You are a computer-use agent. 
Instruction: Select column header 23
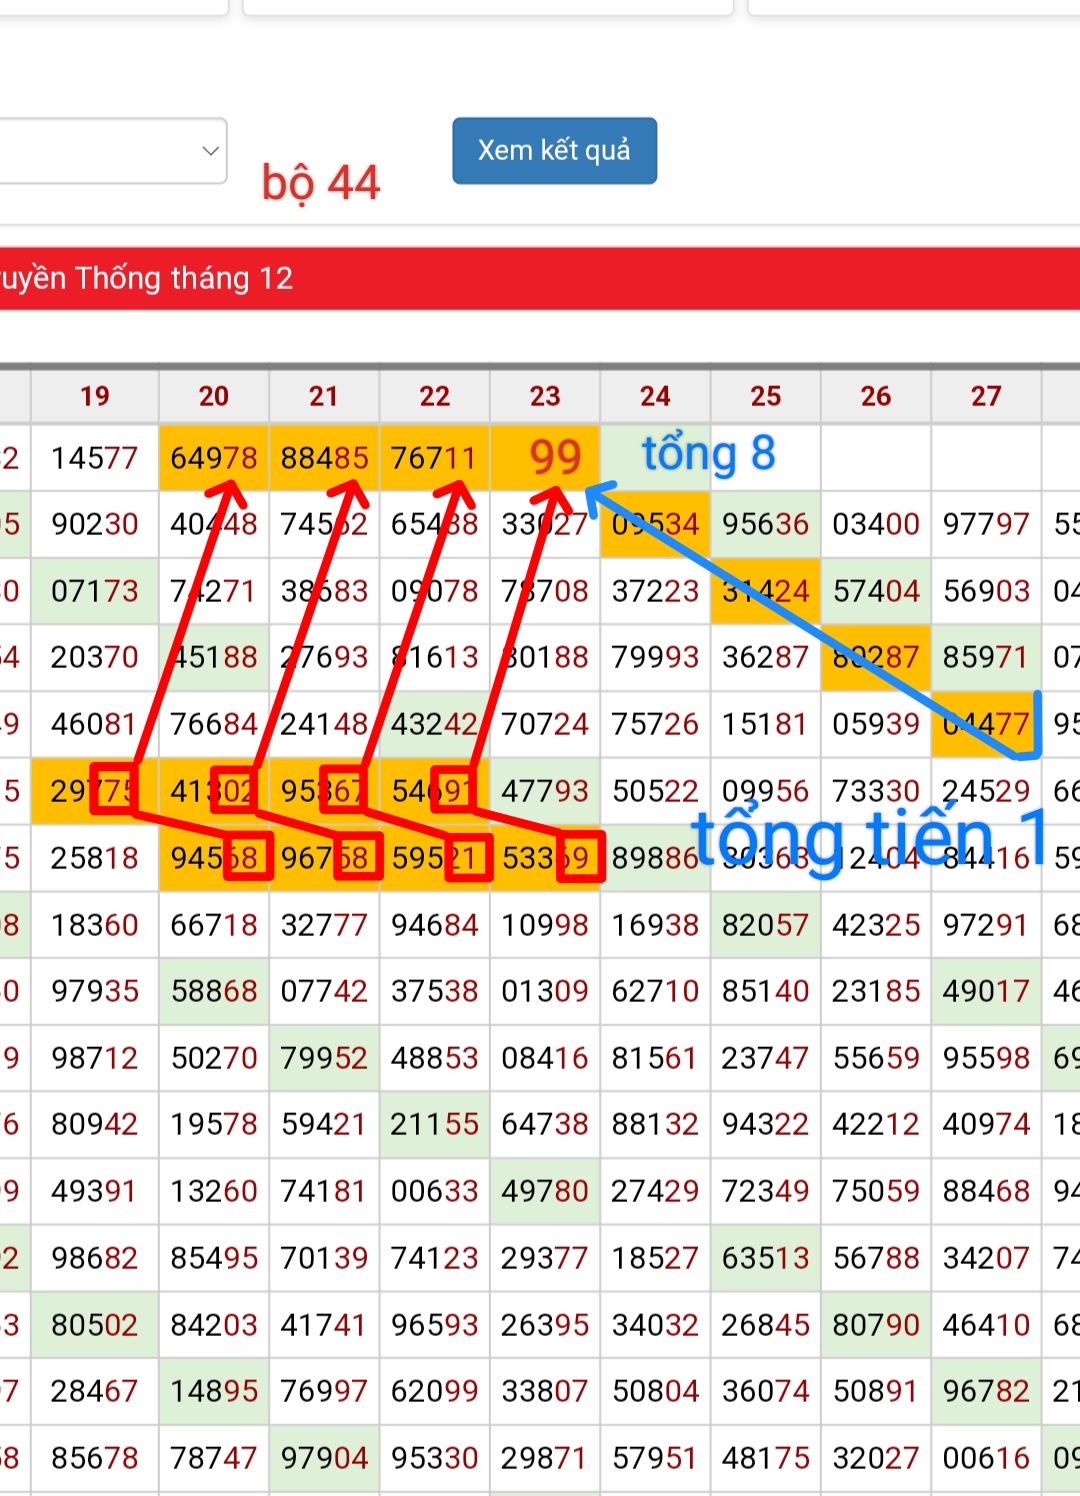tap(545, 397)
